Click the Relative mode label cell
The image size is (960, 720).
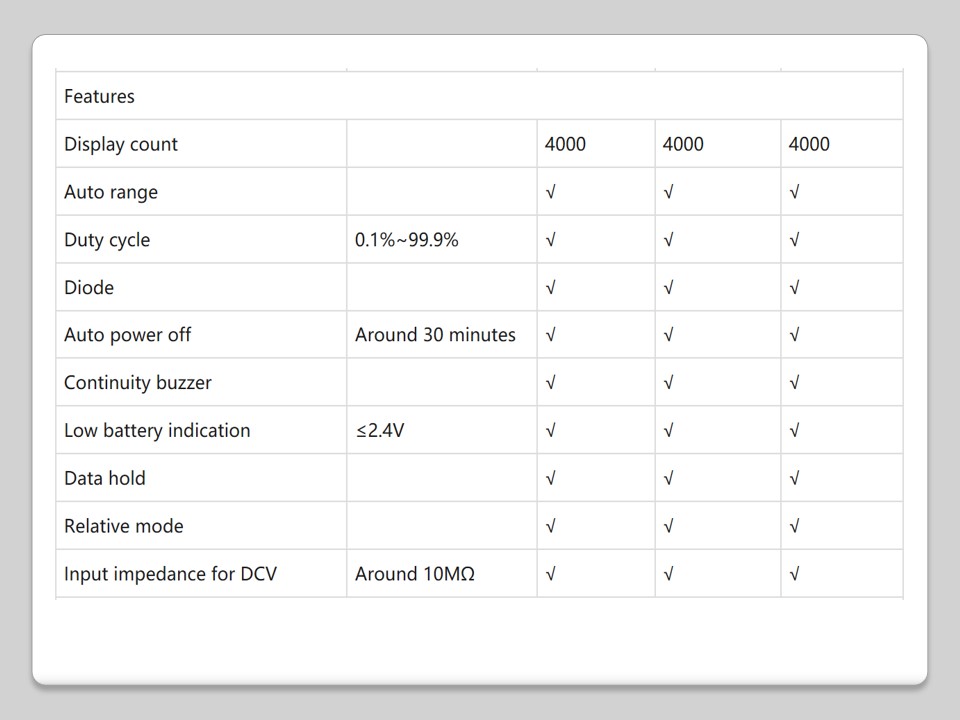[x=124, y=526]
